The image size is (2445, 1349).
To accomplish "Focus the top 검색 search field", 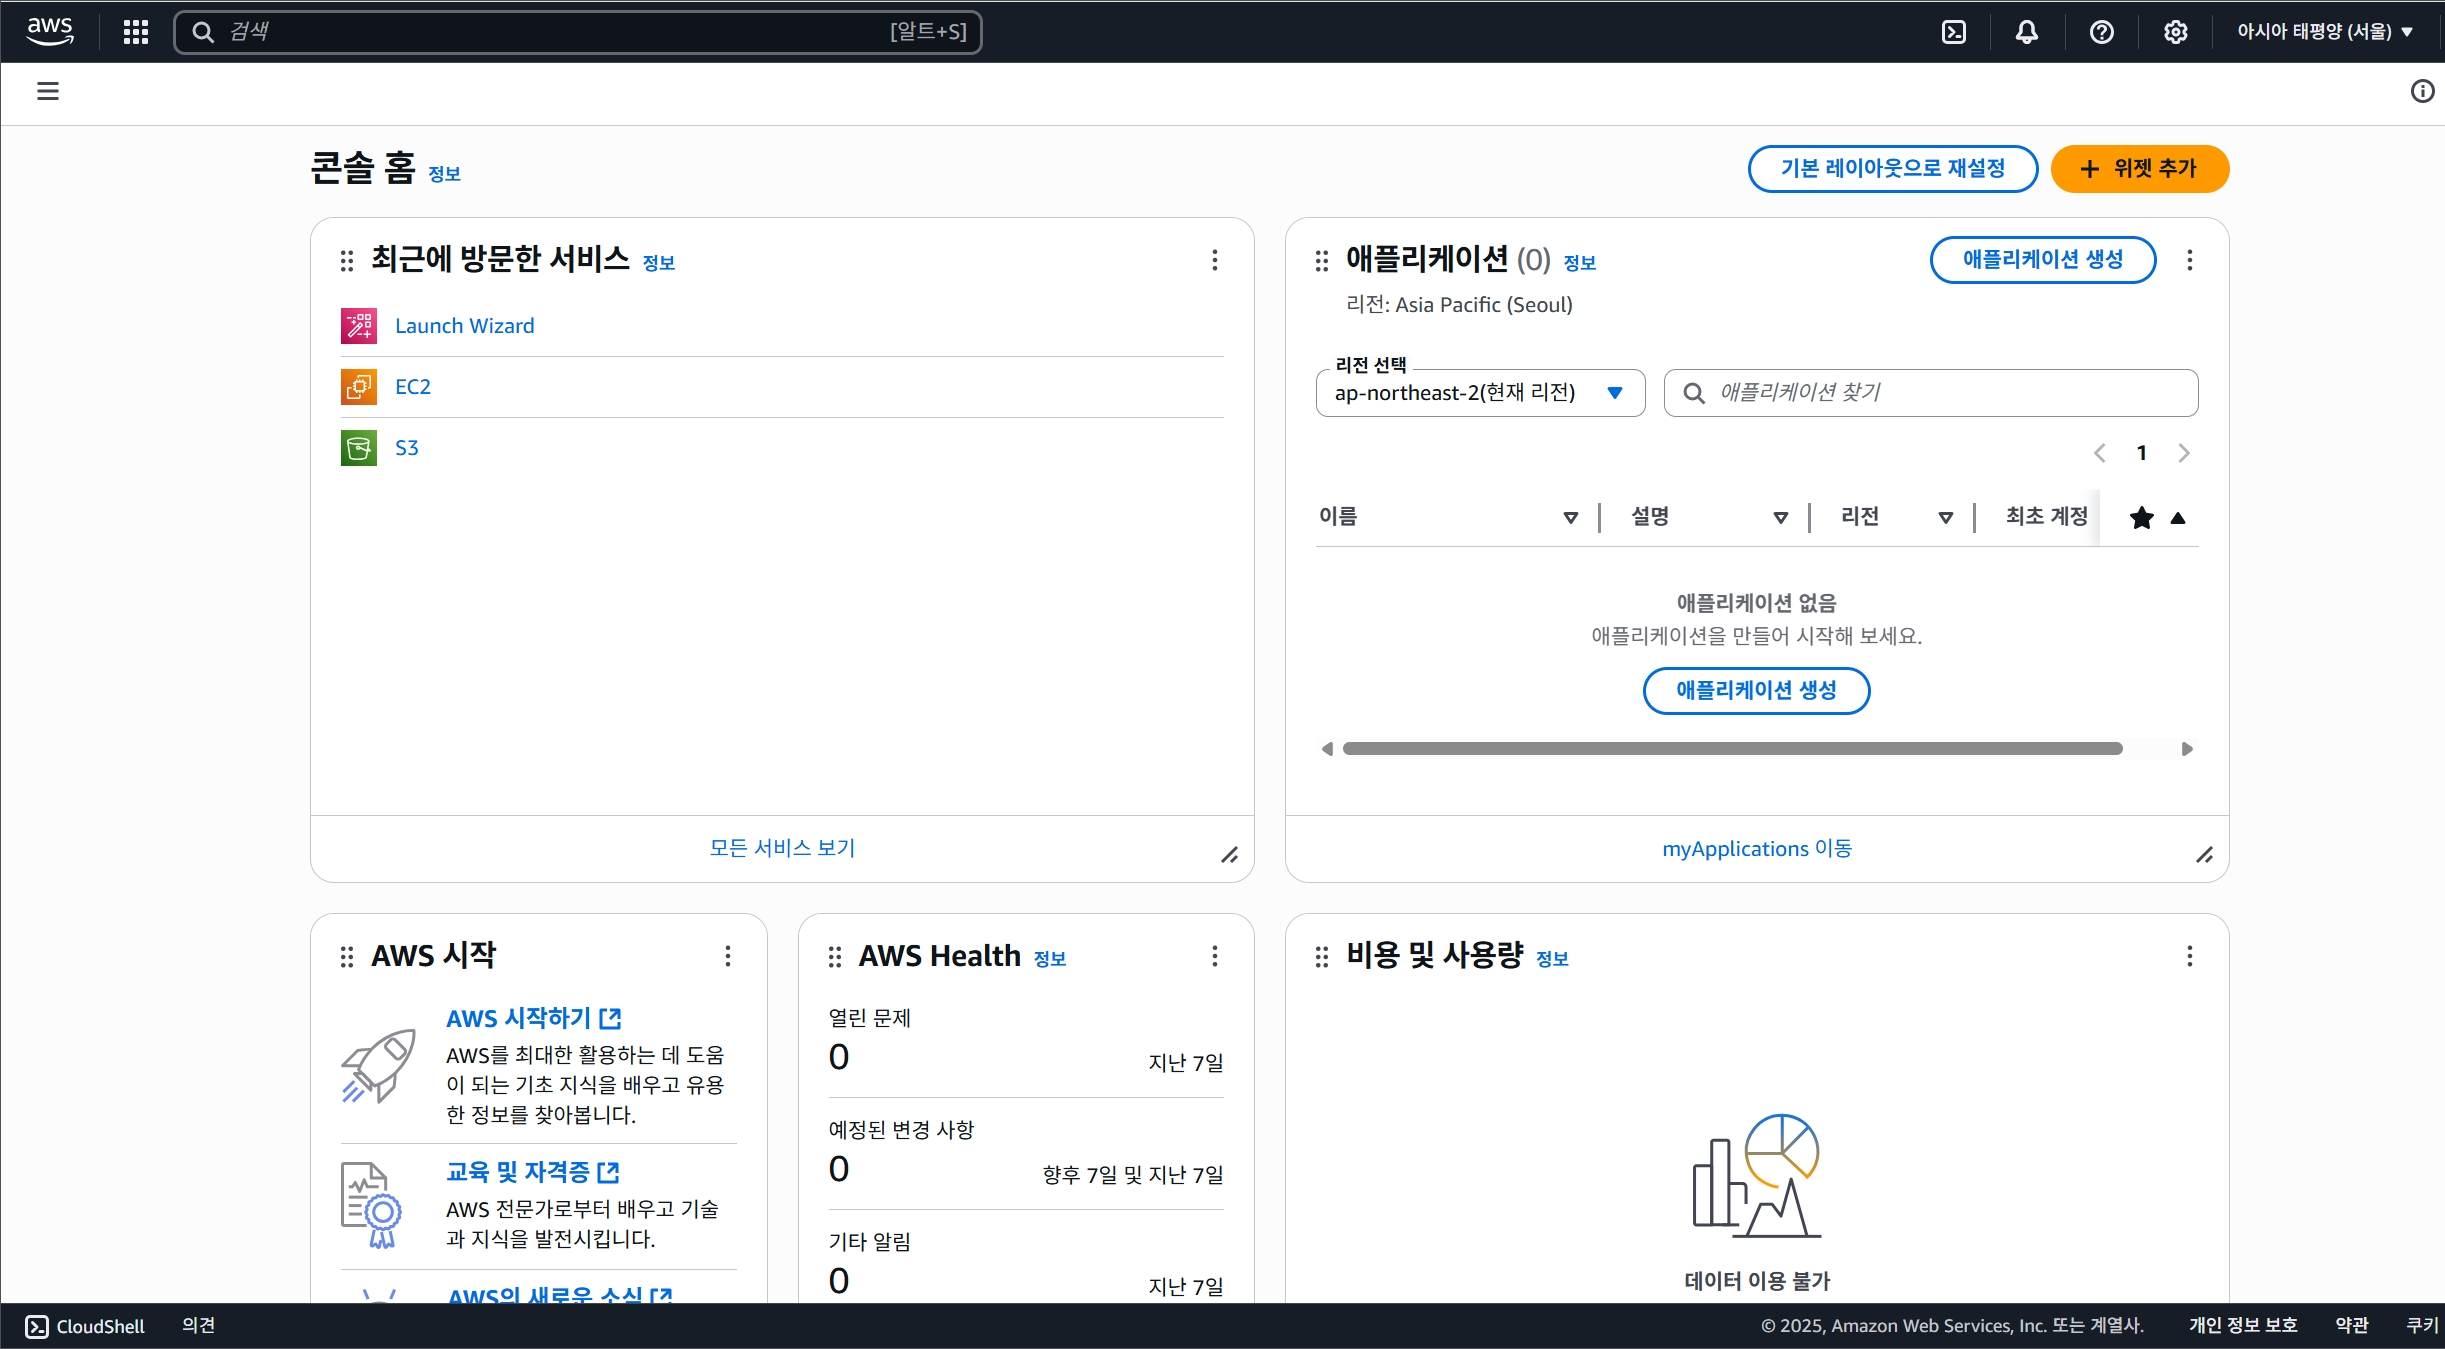I will 578,32.
